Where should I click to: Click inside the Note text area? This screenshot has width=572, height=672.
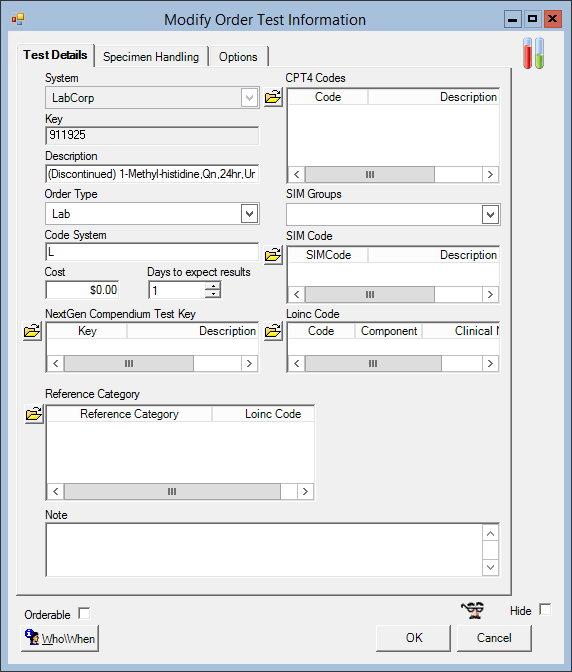264,550
